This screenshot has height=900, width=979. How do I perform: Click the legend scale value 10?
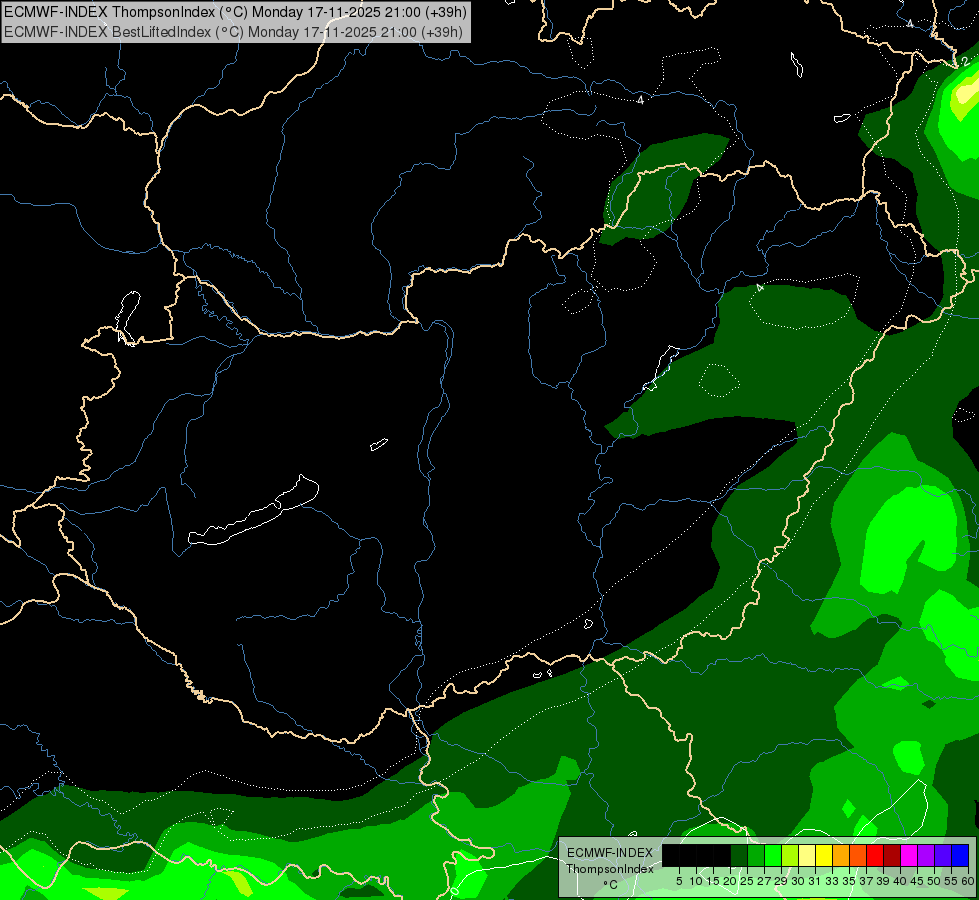(x=696, y=881)
